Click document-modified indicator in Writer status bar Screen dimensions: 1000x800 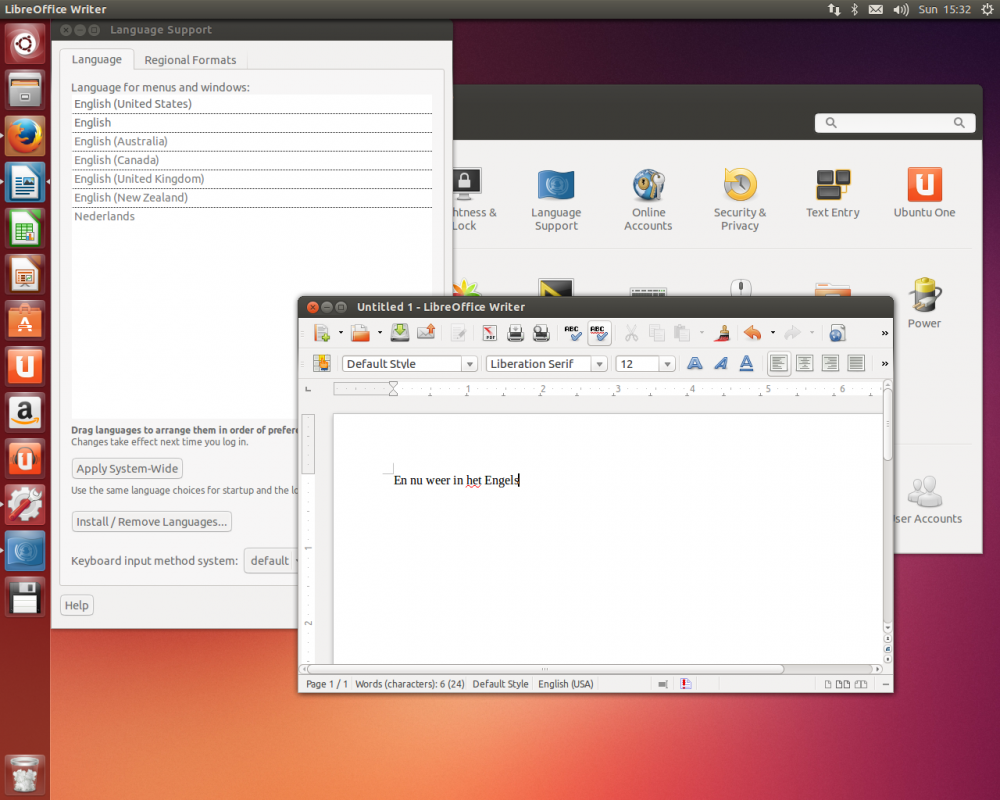tap(686, 684)
